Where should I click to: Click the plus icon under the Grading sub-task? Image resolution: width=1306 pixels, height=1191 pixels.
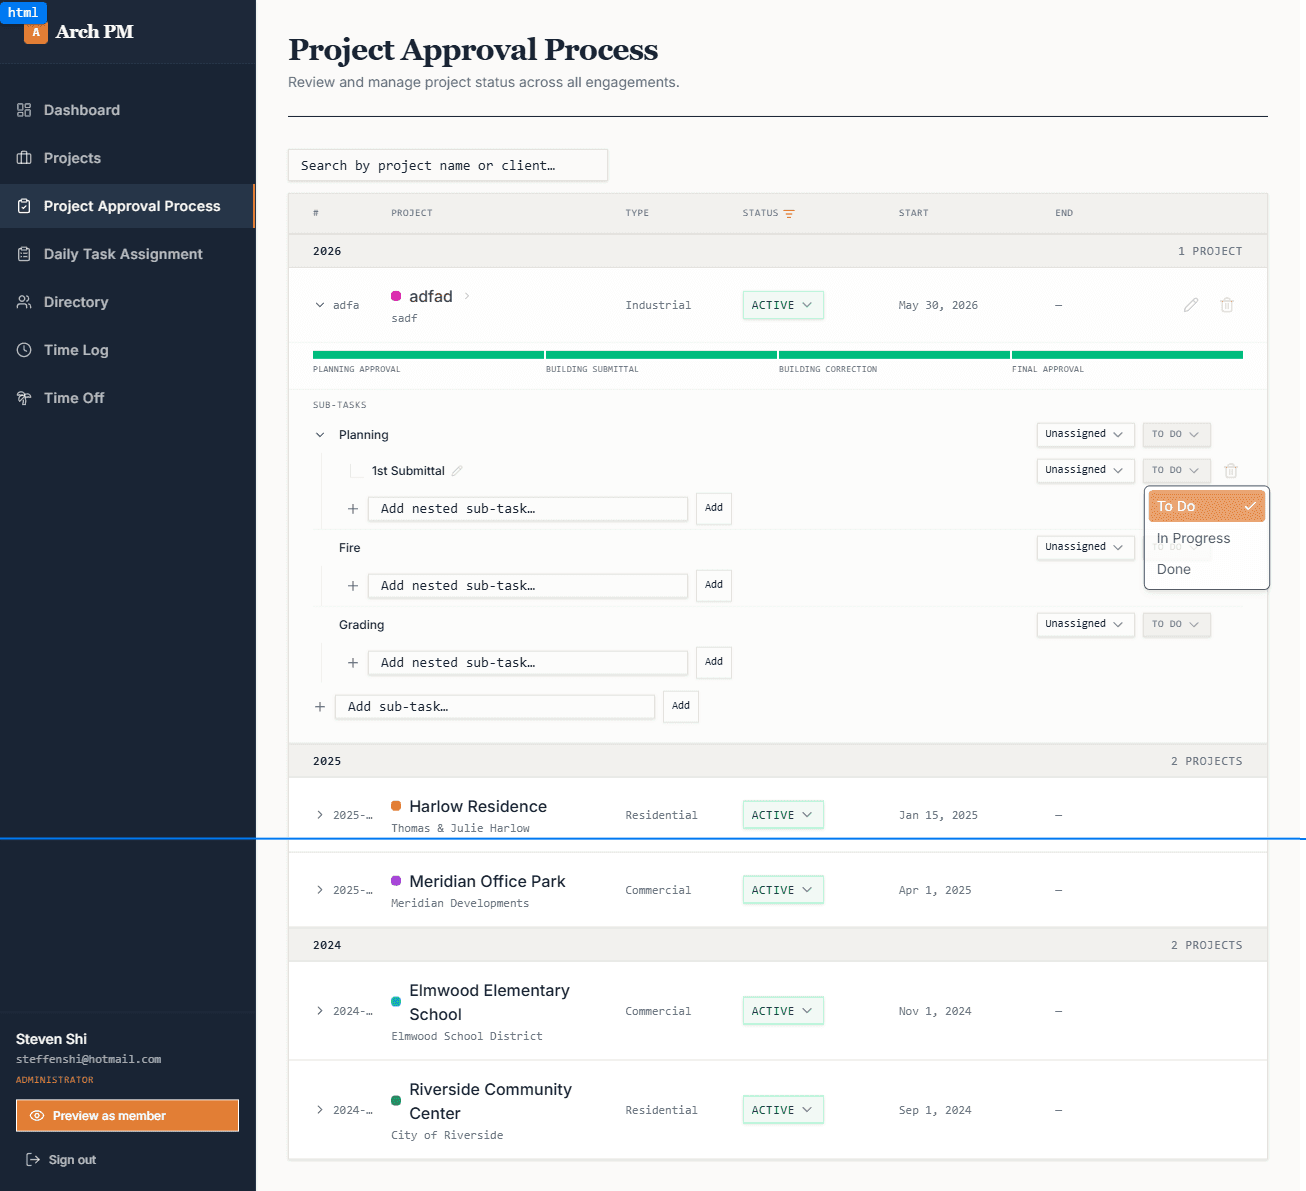pyautogui.click(x=353, y=663)
